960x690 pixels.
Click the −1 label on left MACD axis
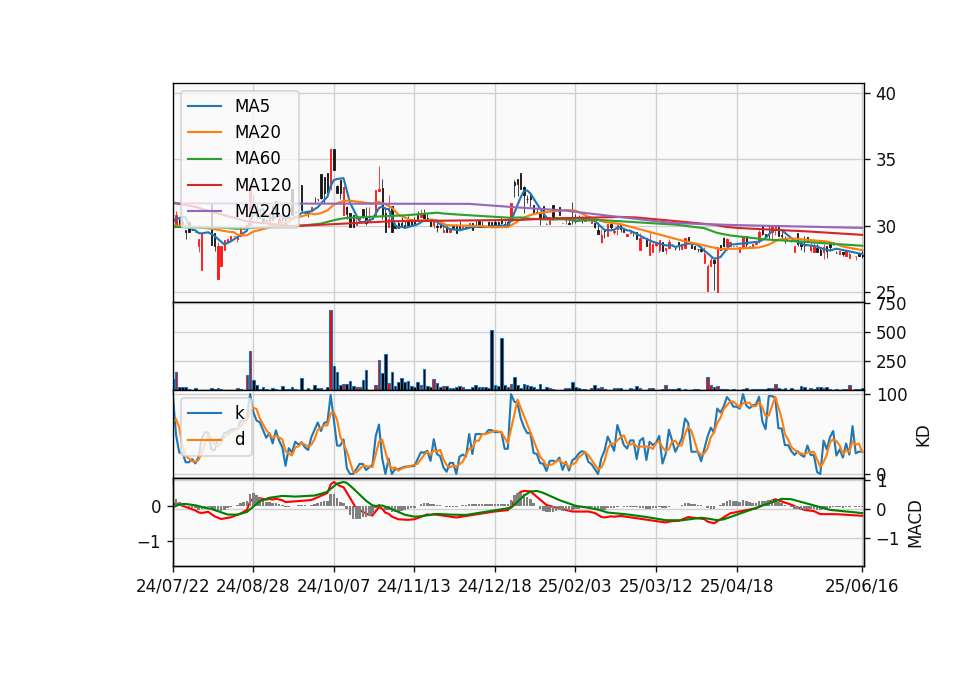tap(150, 542)
